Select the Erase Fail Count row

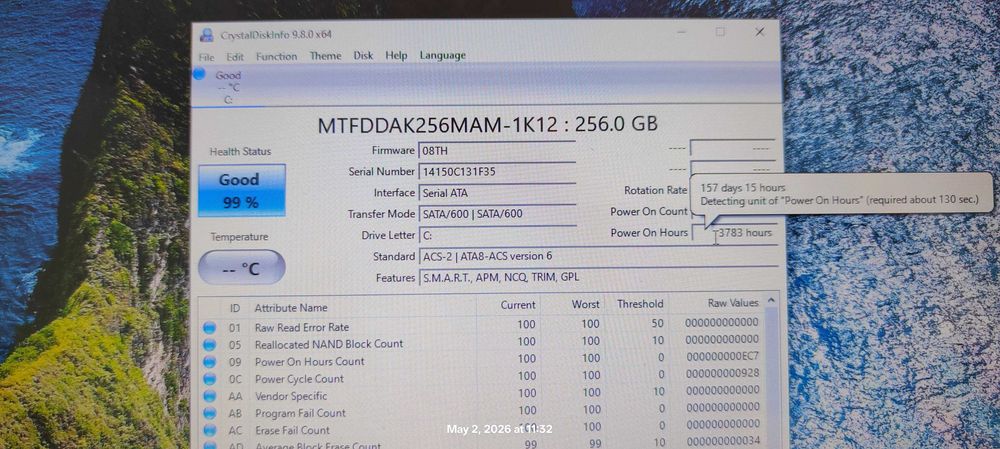point(482,429)
